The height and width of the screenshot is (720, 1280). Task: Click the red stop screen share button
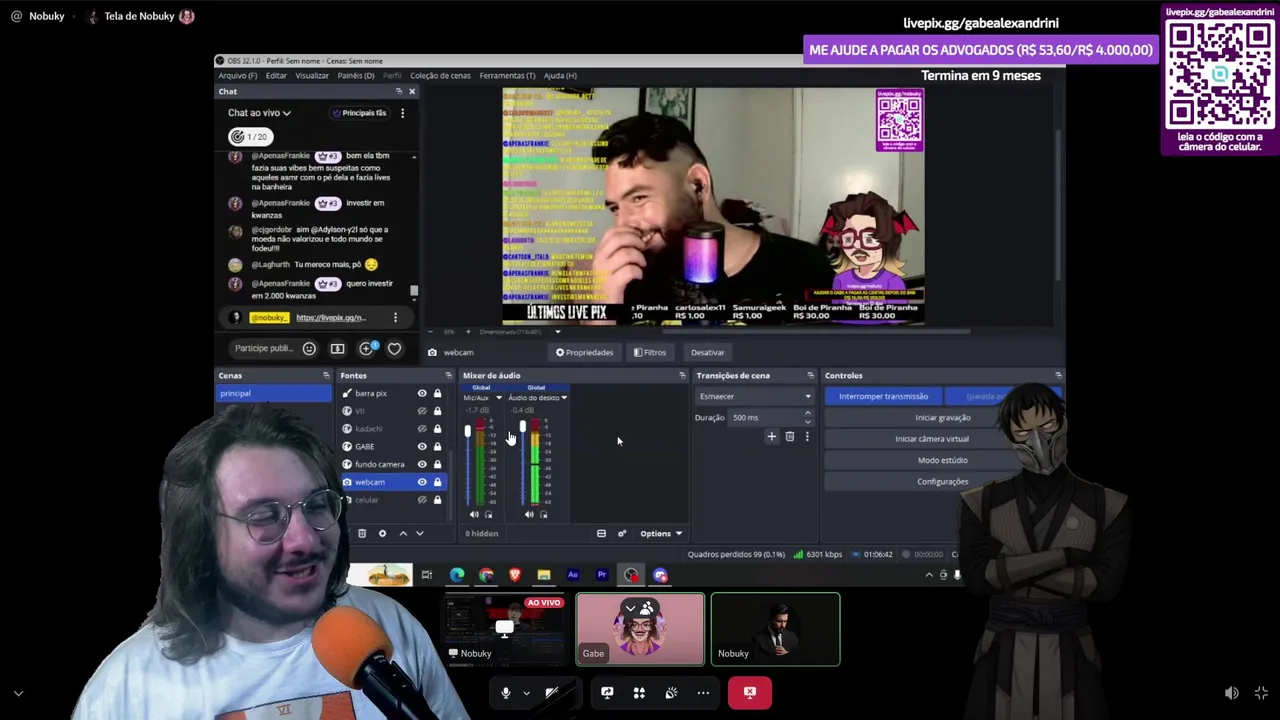pos(749,692)
